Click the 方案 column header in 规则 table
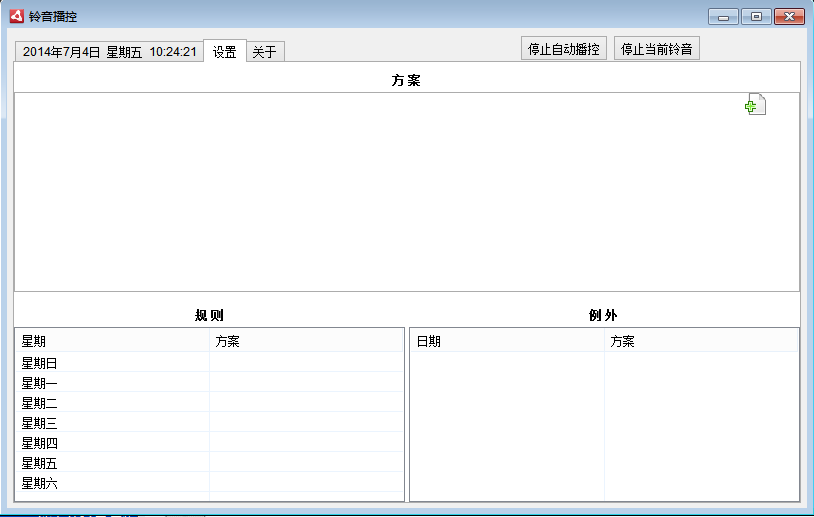This screenshot has height=517, width=814. [306, 341]
